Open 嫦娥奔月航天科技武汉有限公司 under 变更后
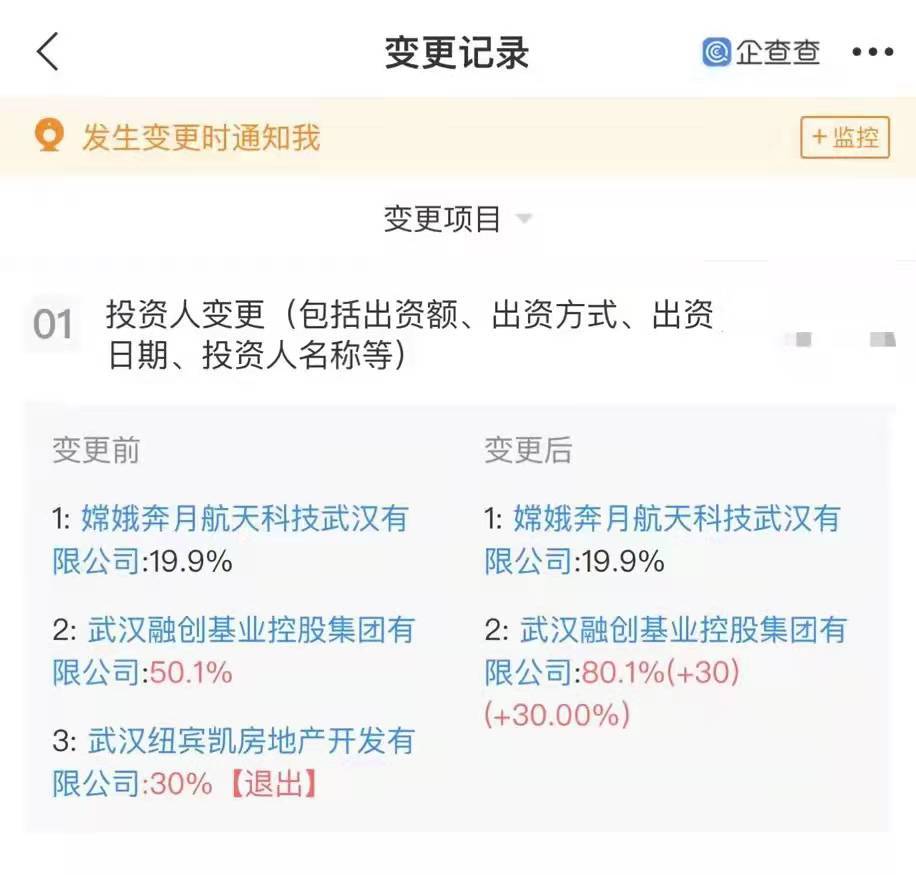 point(662,540)
